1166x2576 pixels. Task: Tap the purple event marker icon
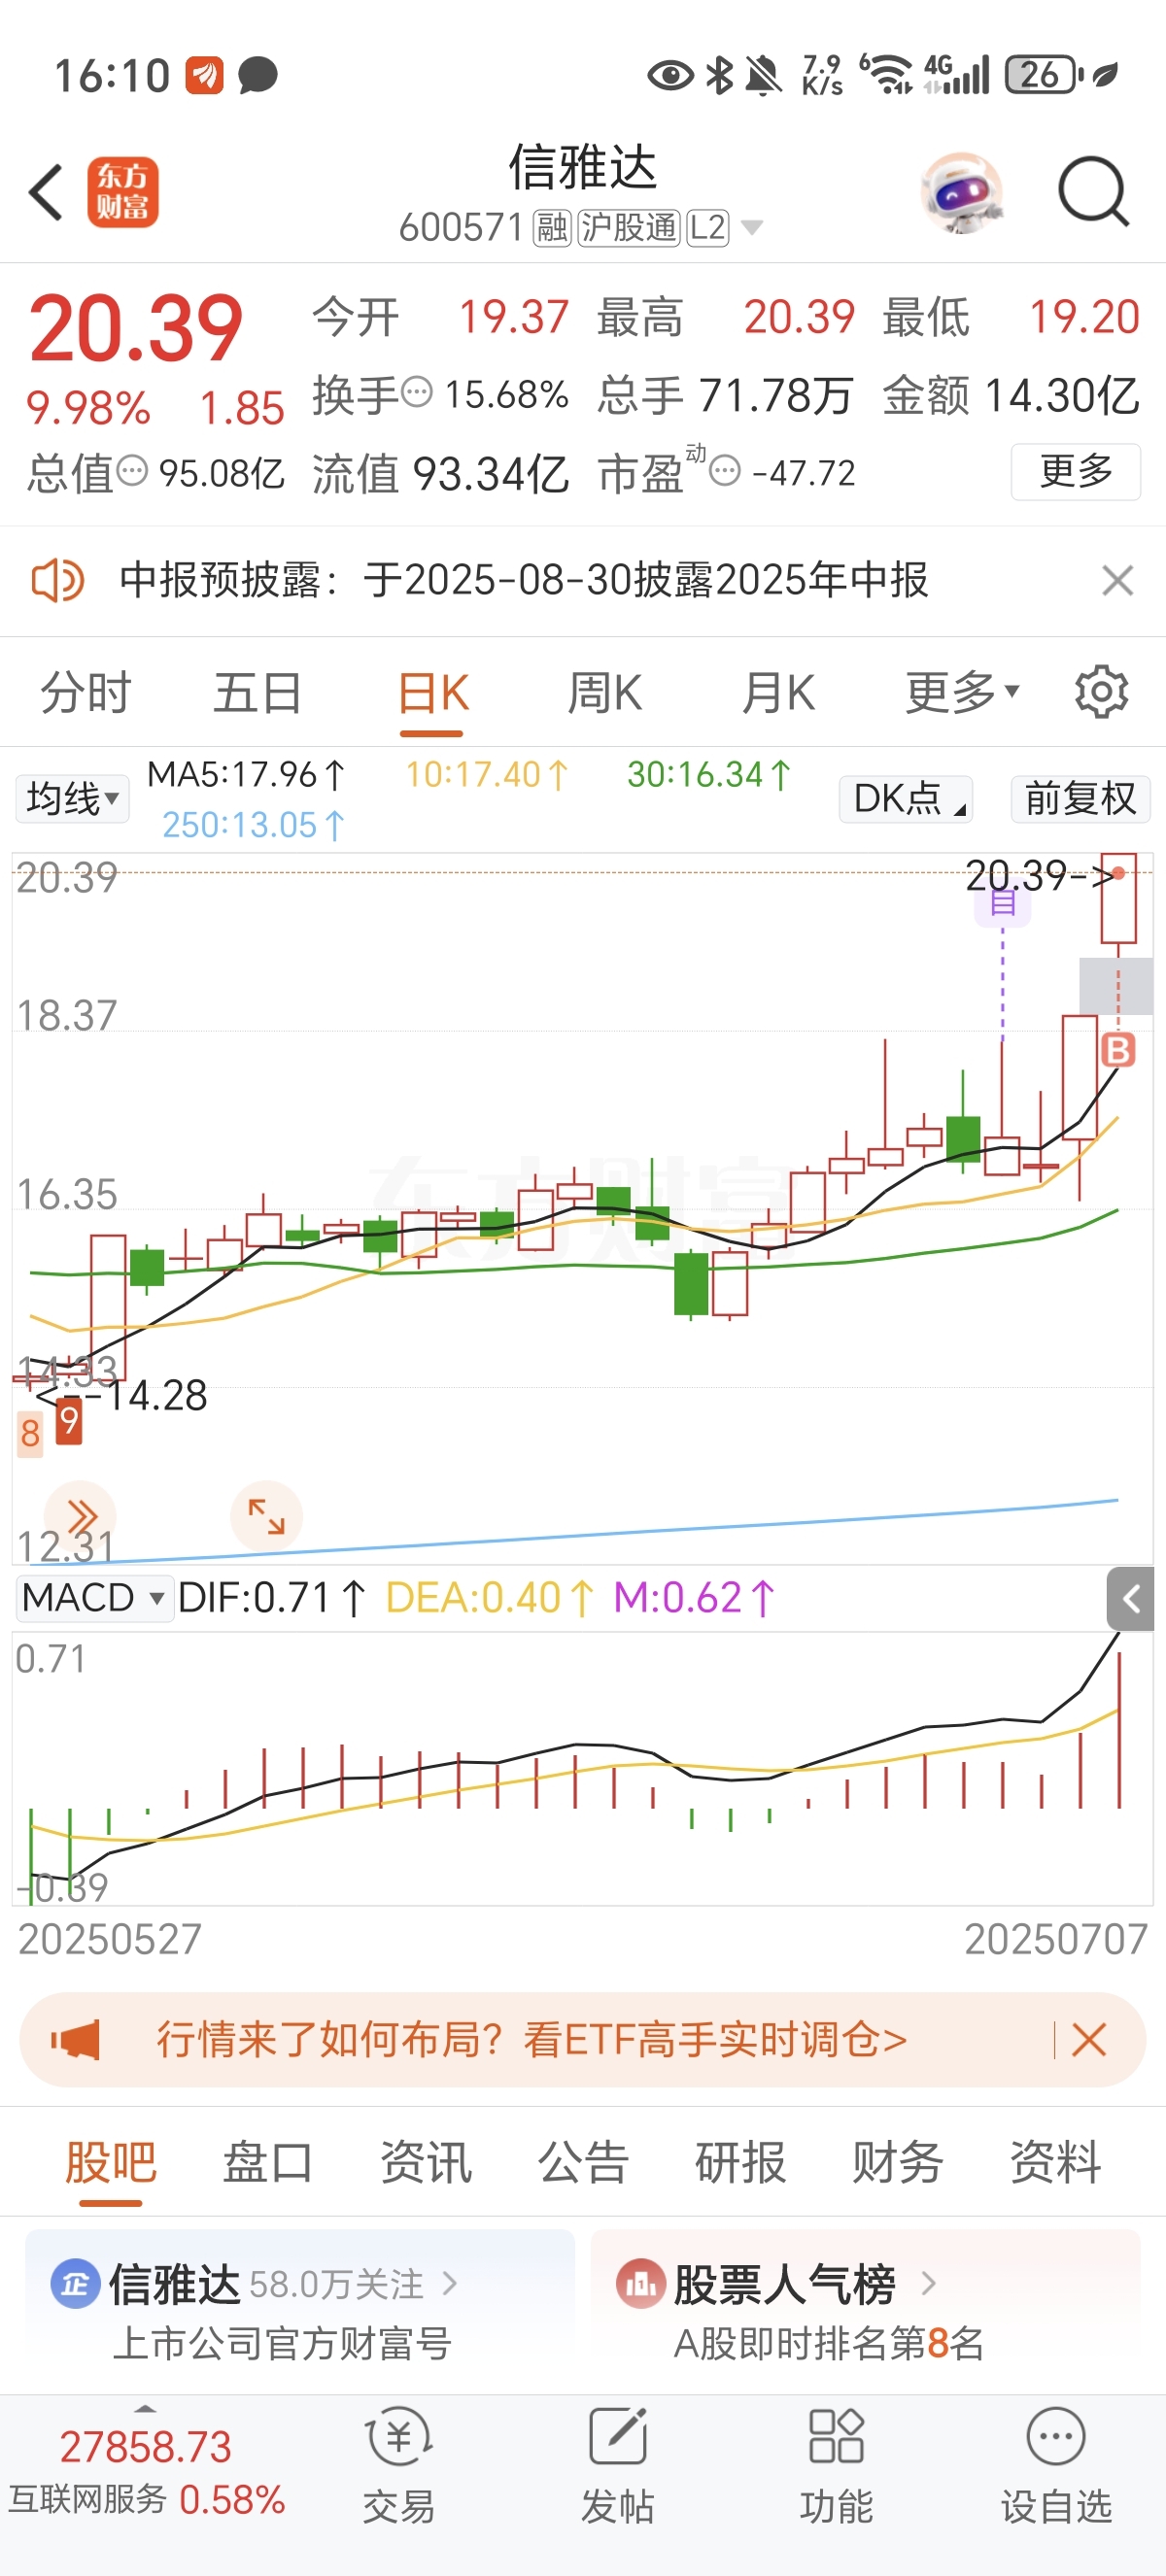point(1003,904)
